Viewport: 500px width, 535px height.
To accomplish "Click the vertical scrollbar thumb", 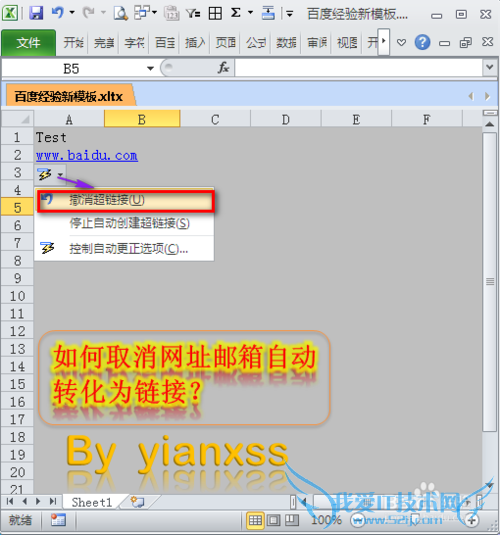I will click(490, 281).
